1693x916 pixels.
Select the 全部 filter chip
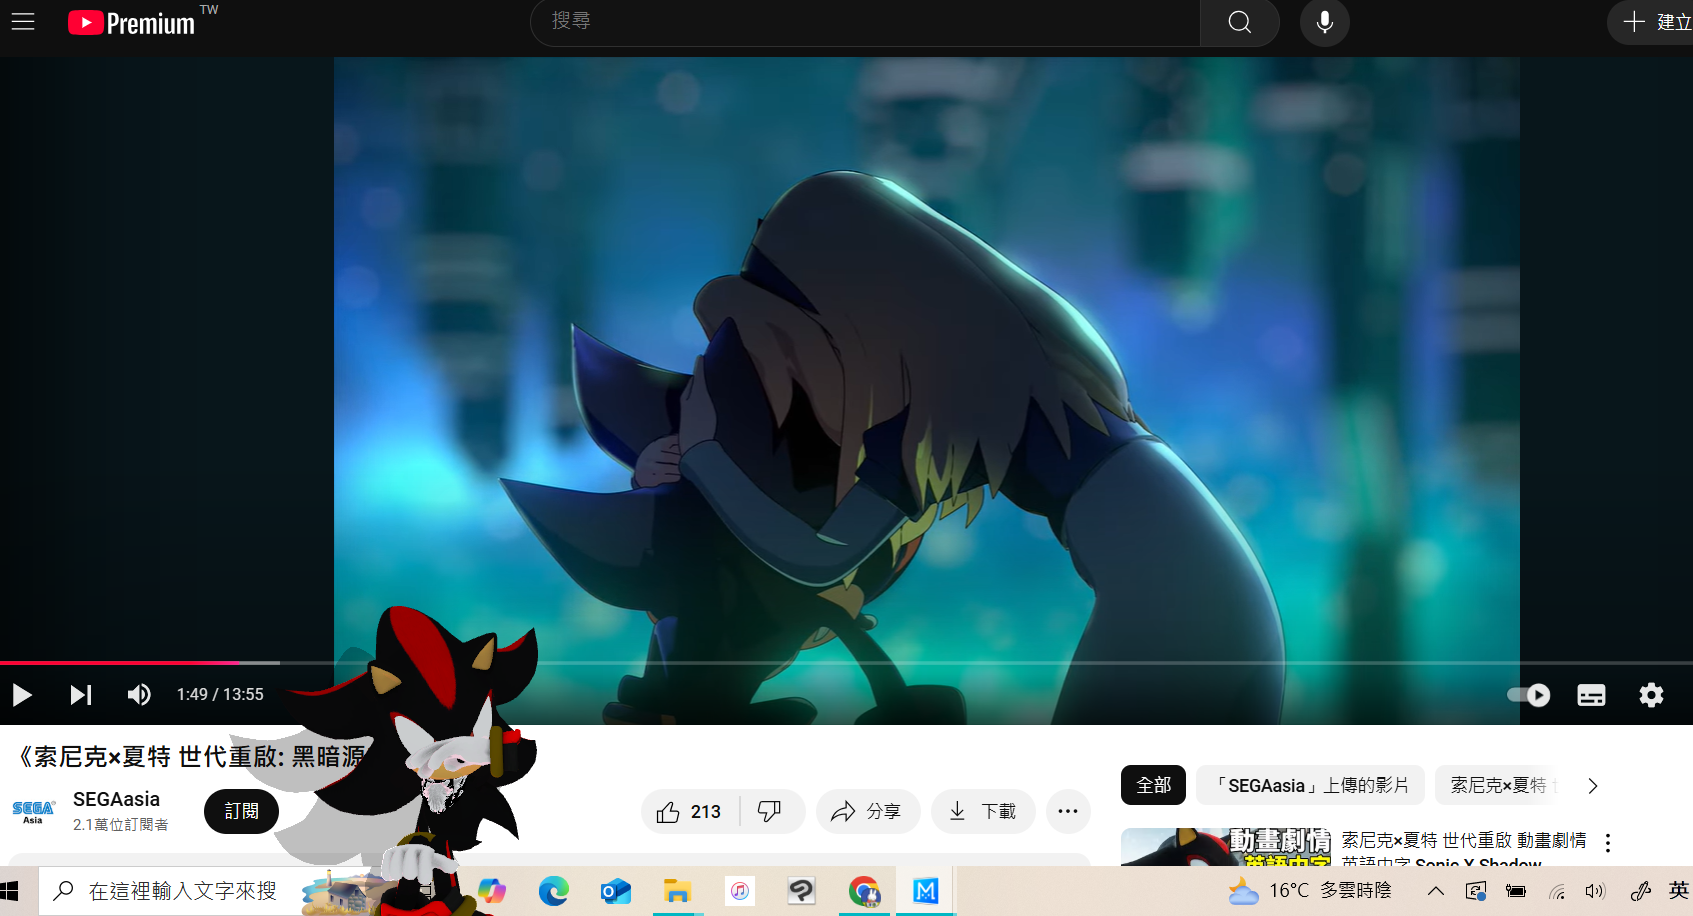point(1153,785)
